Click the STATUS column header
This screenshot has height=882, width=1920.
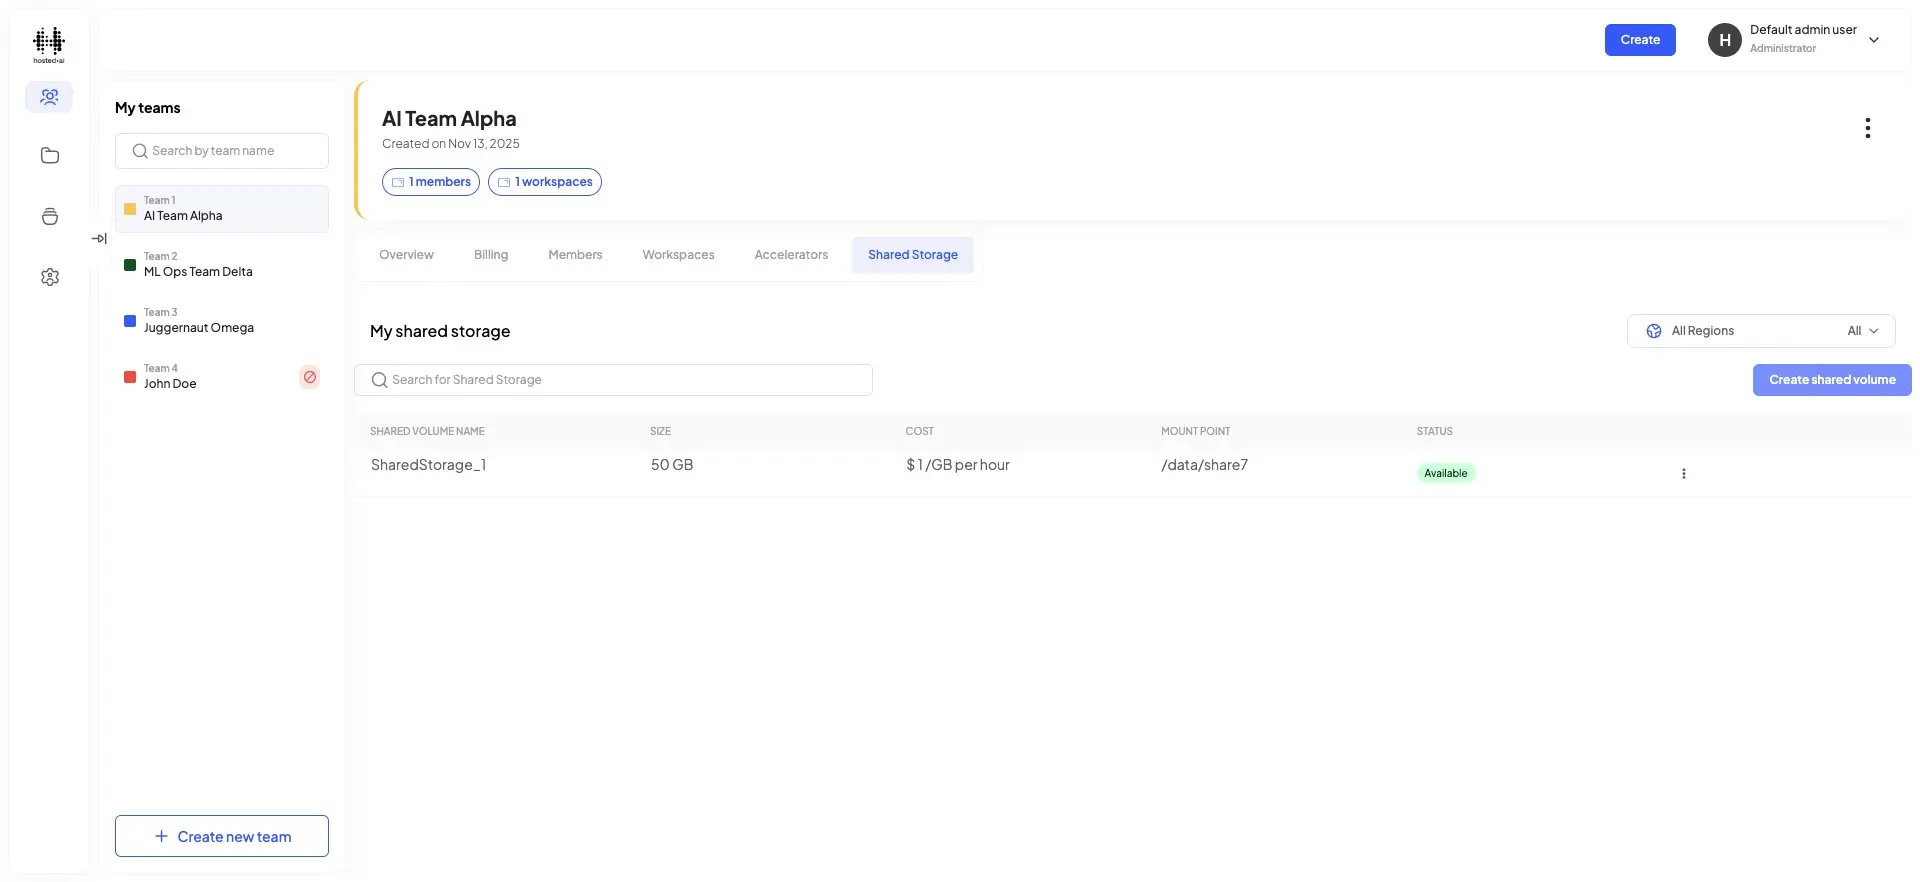(1434, 431)
